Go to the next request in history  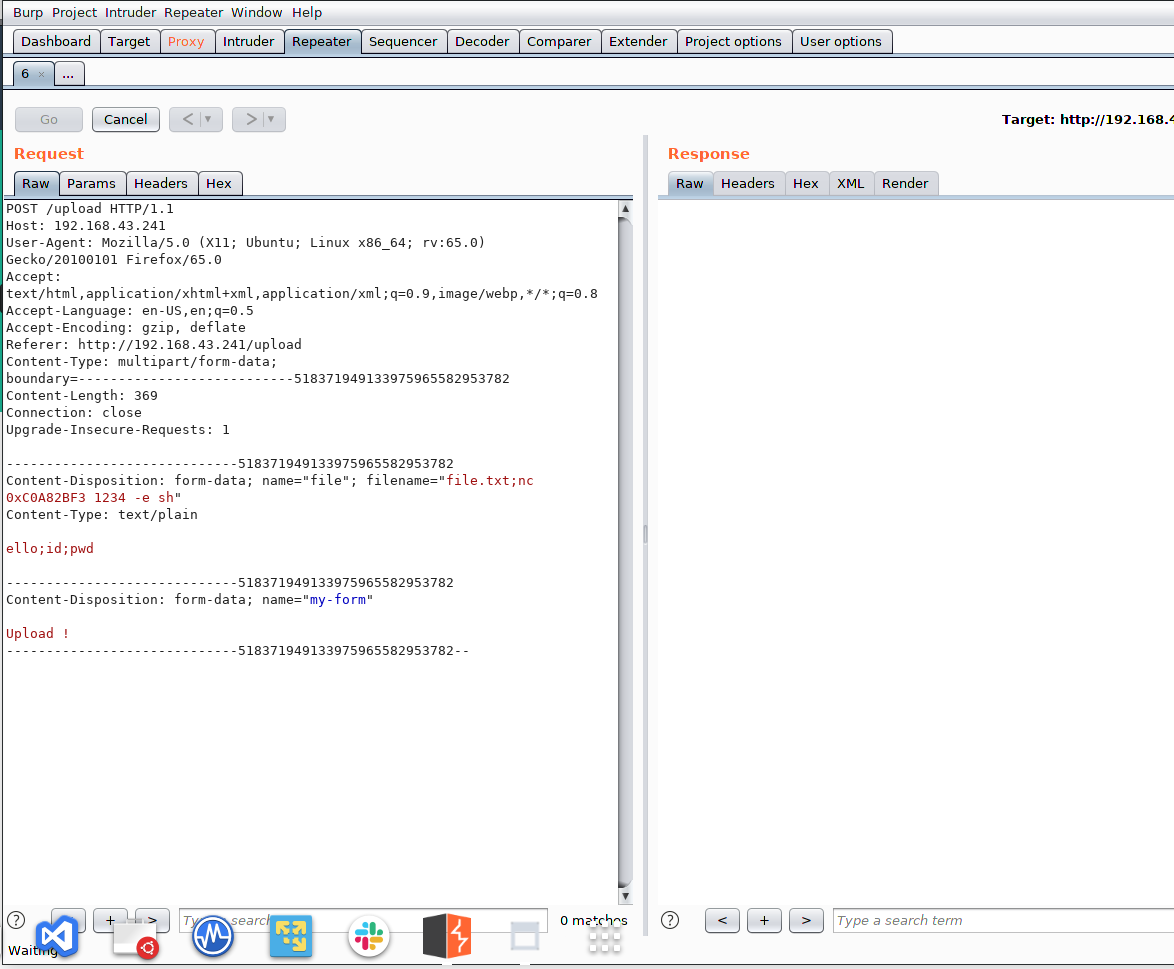pyautogui.click(x=251, y=119)
